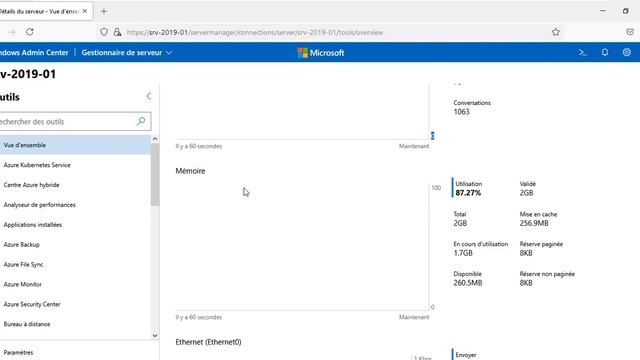Select the memory Utilisation 87.27% metric

469,188
